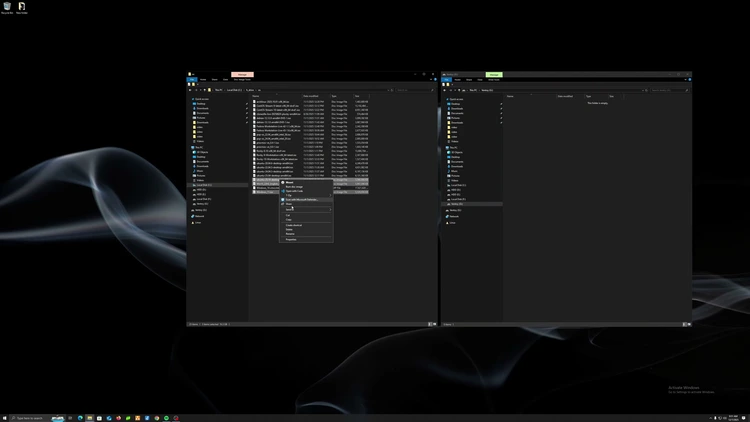This screenshot has width=750, height=422.
Task: Select Linux in left window sidebar
Action: point(198,222)
